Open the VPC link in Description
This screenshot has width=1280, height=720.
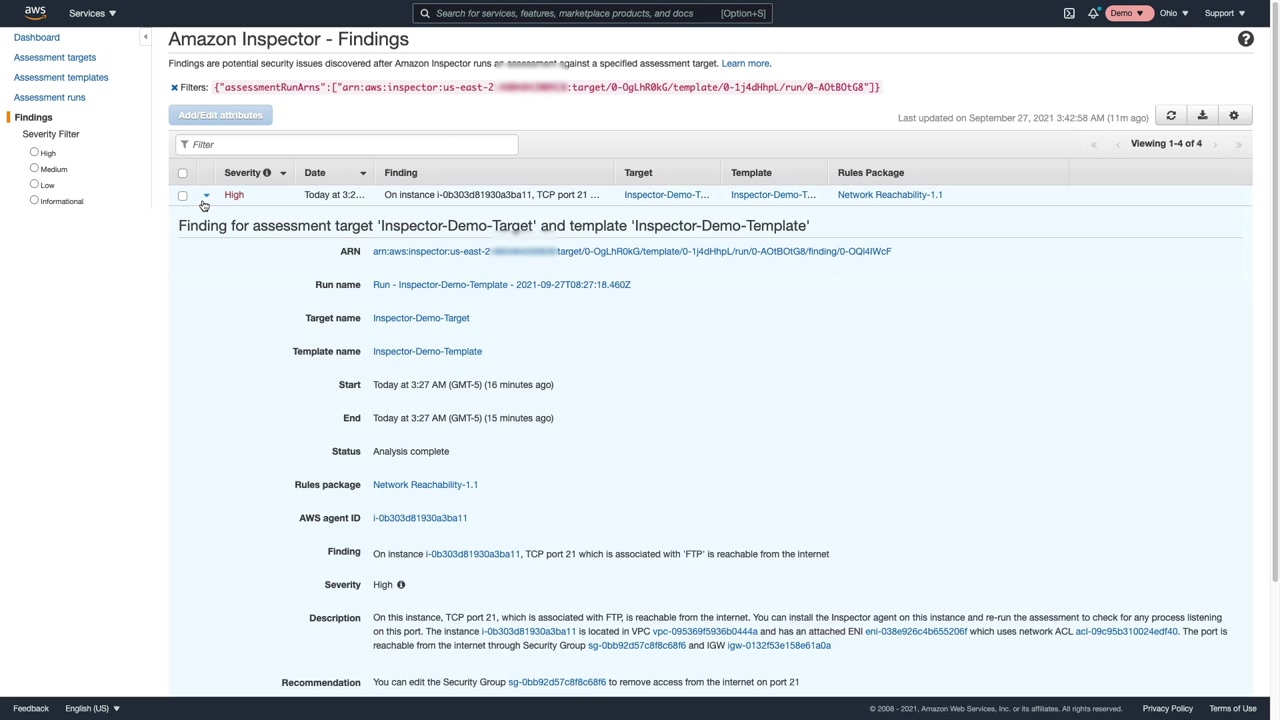click(705, 632)
